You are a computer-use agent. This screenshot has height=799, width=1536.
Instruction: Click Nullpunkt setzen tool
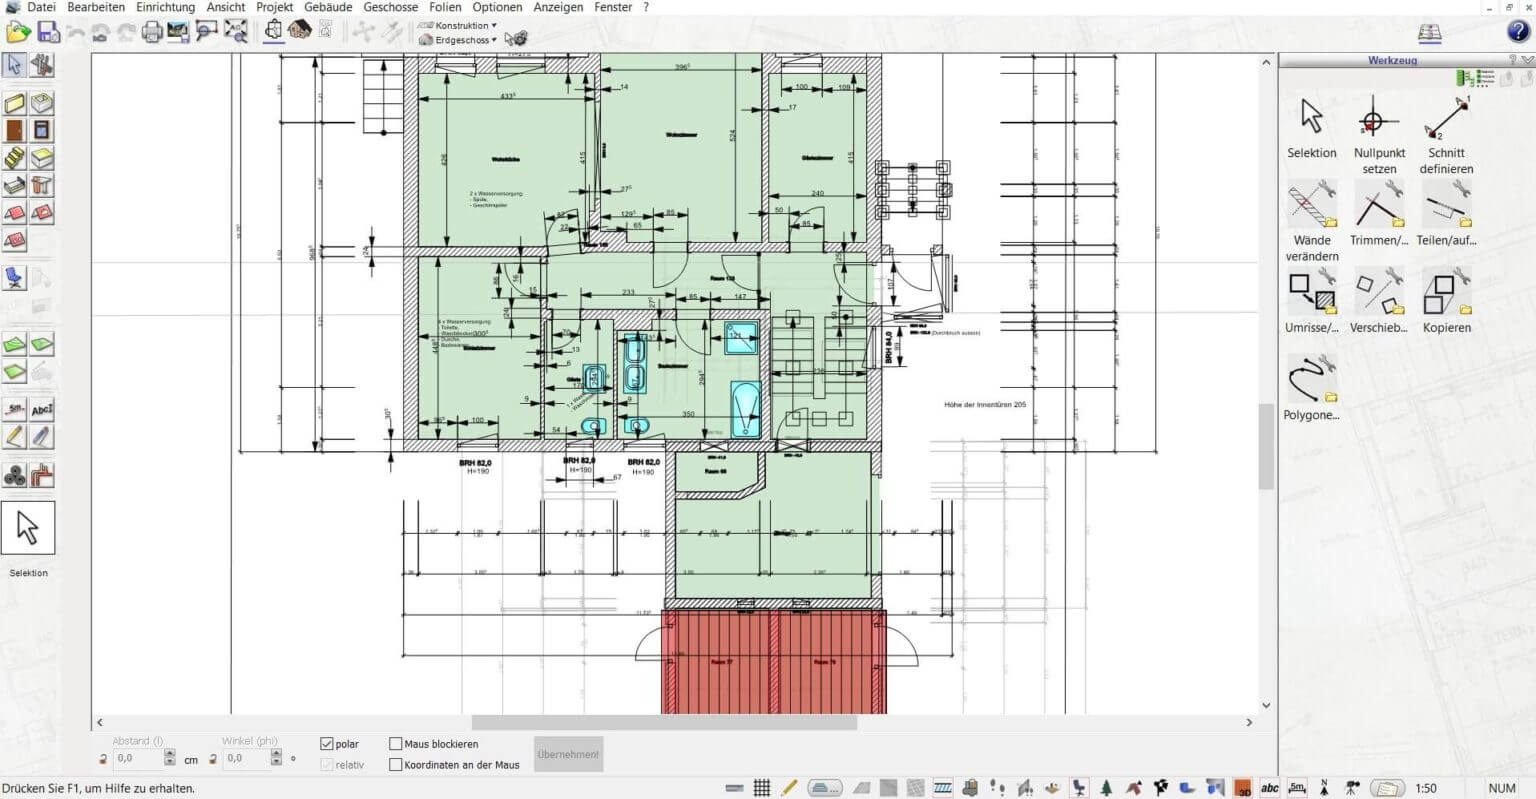point(1379,135)
